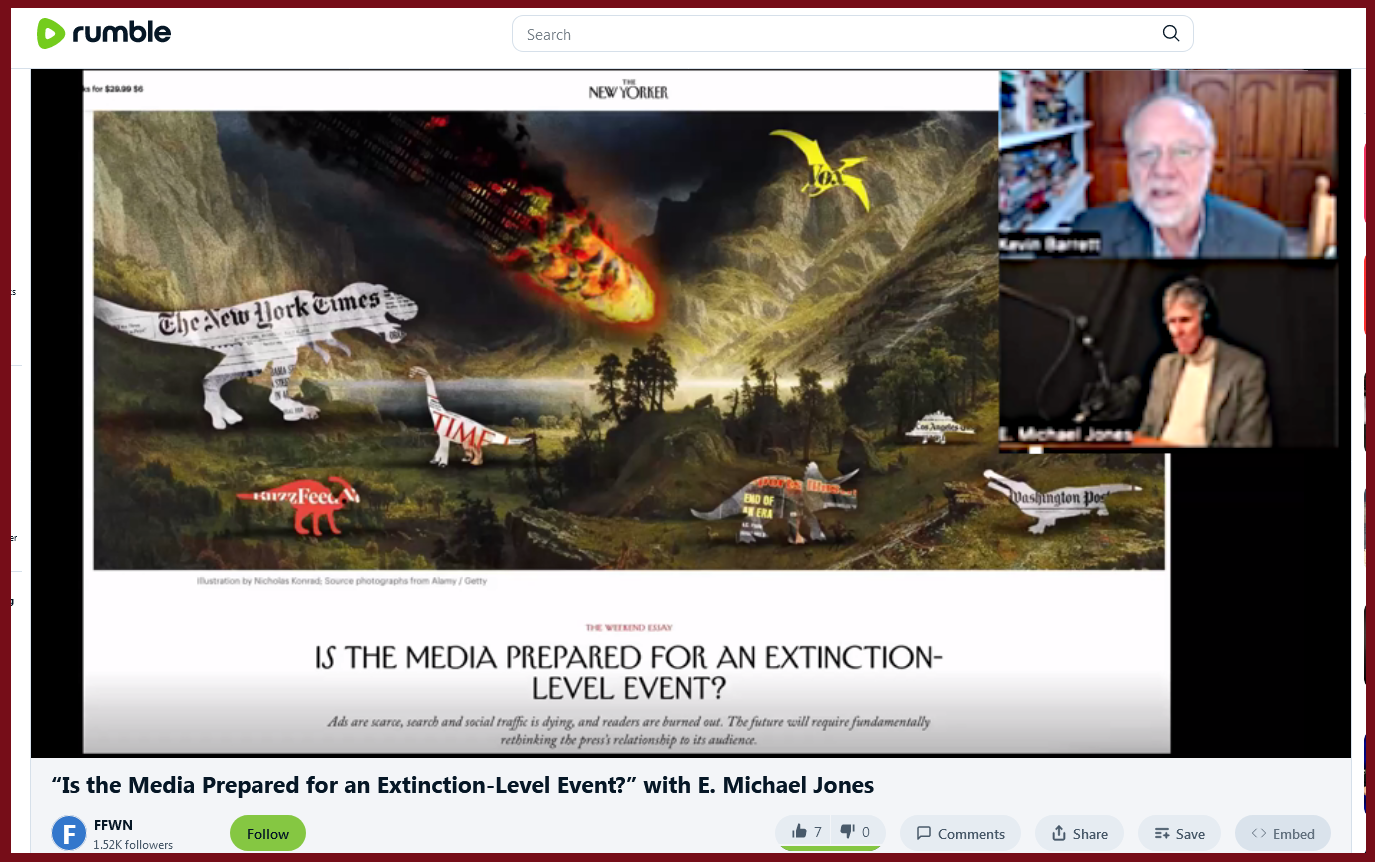This screenshot has width=1375, height=862.
Task: Open the FFWN channel name link
Action: pyautogui.click(x=113, y=825)
